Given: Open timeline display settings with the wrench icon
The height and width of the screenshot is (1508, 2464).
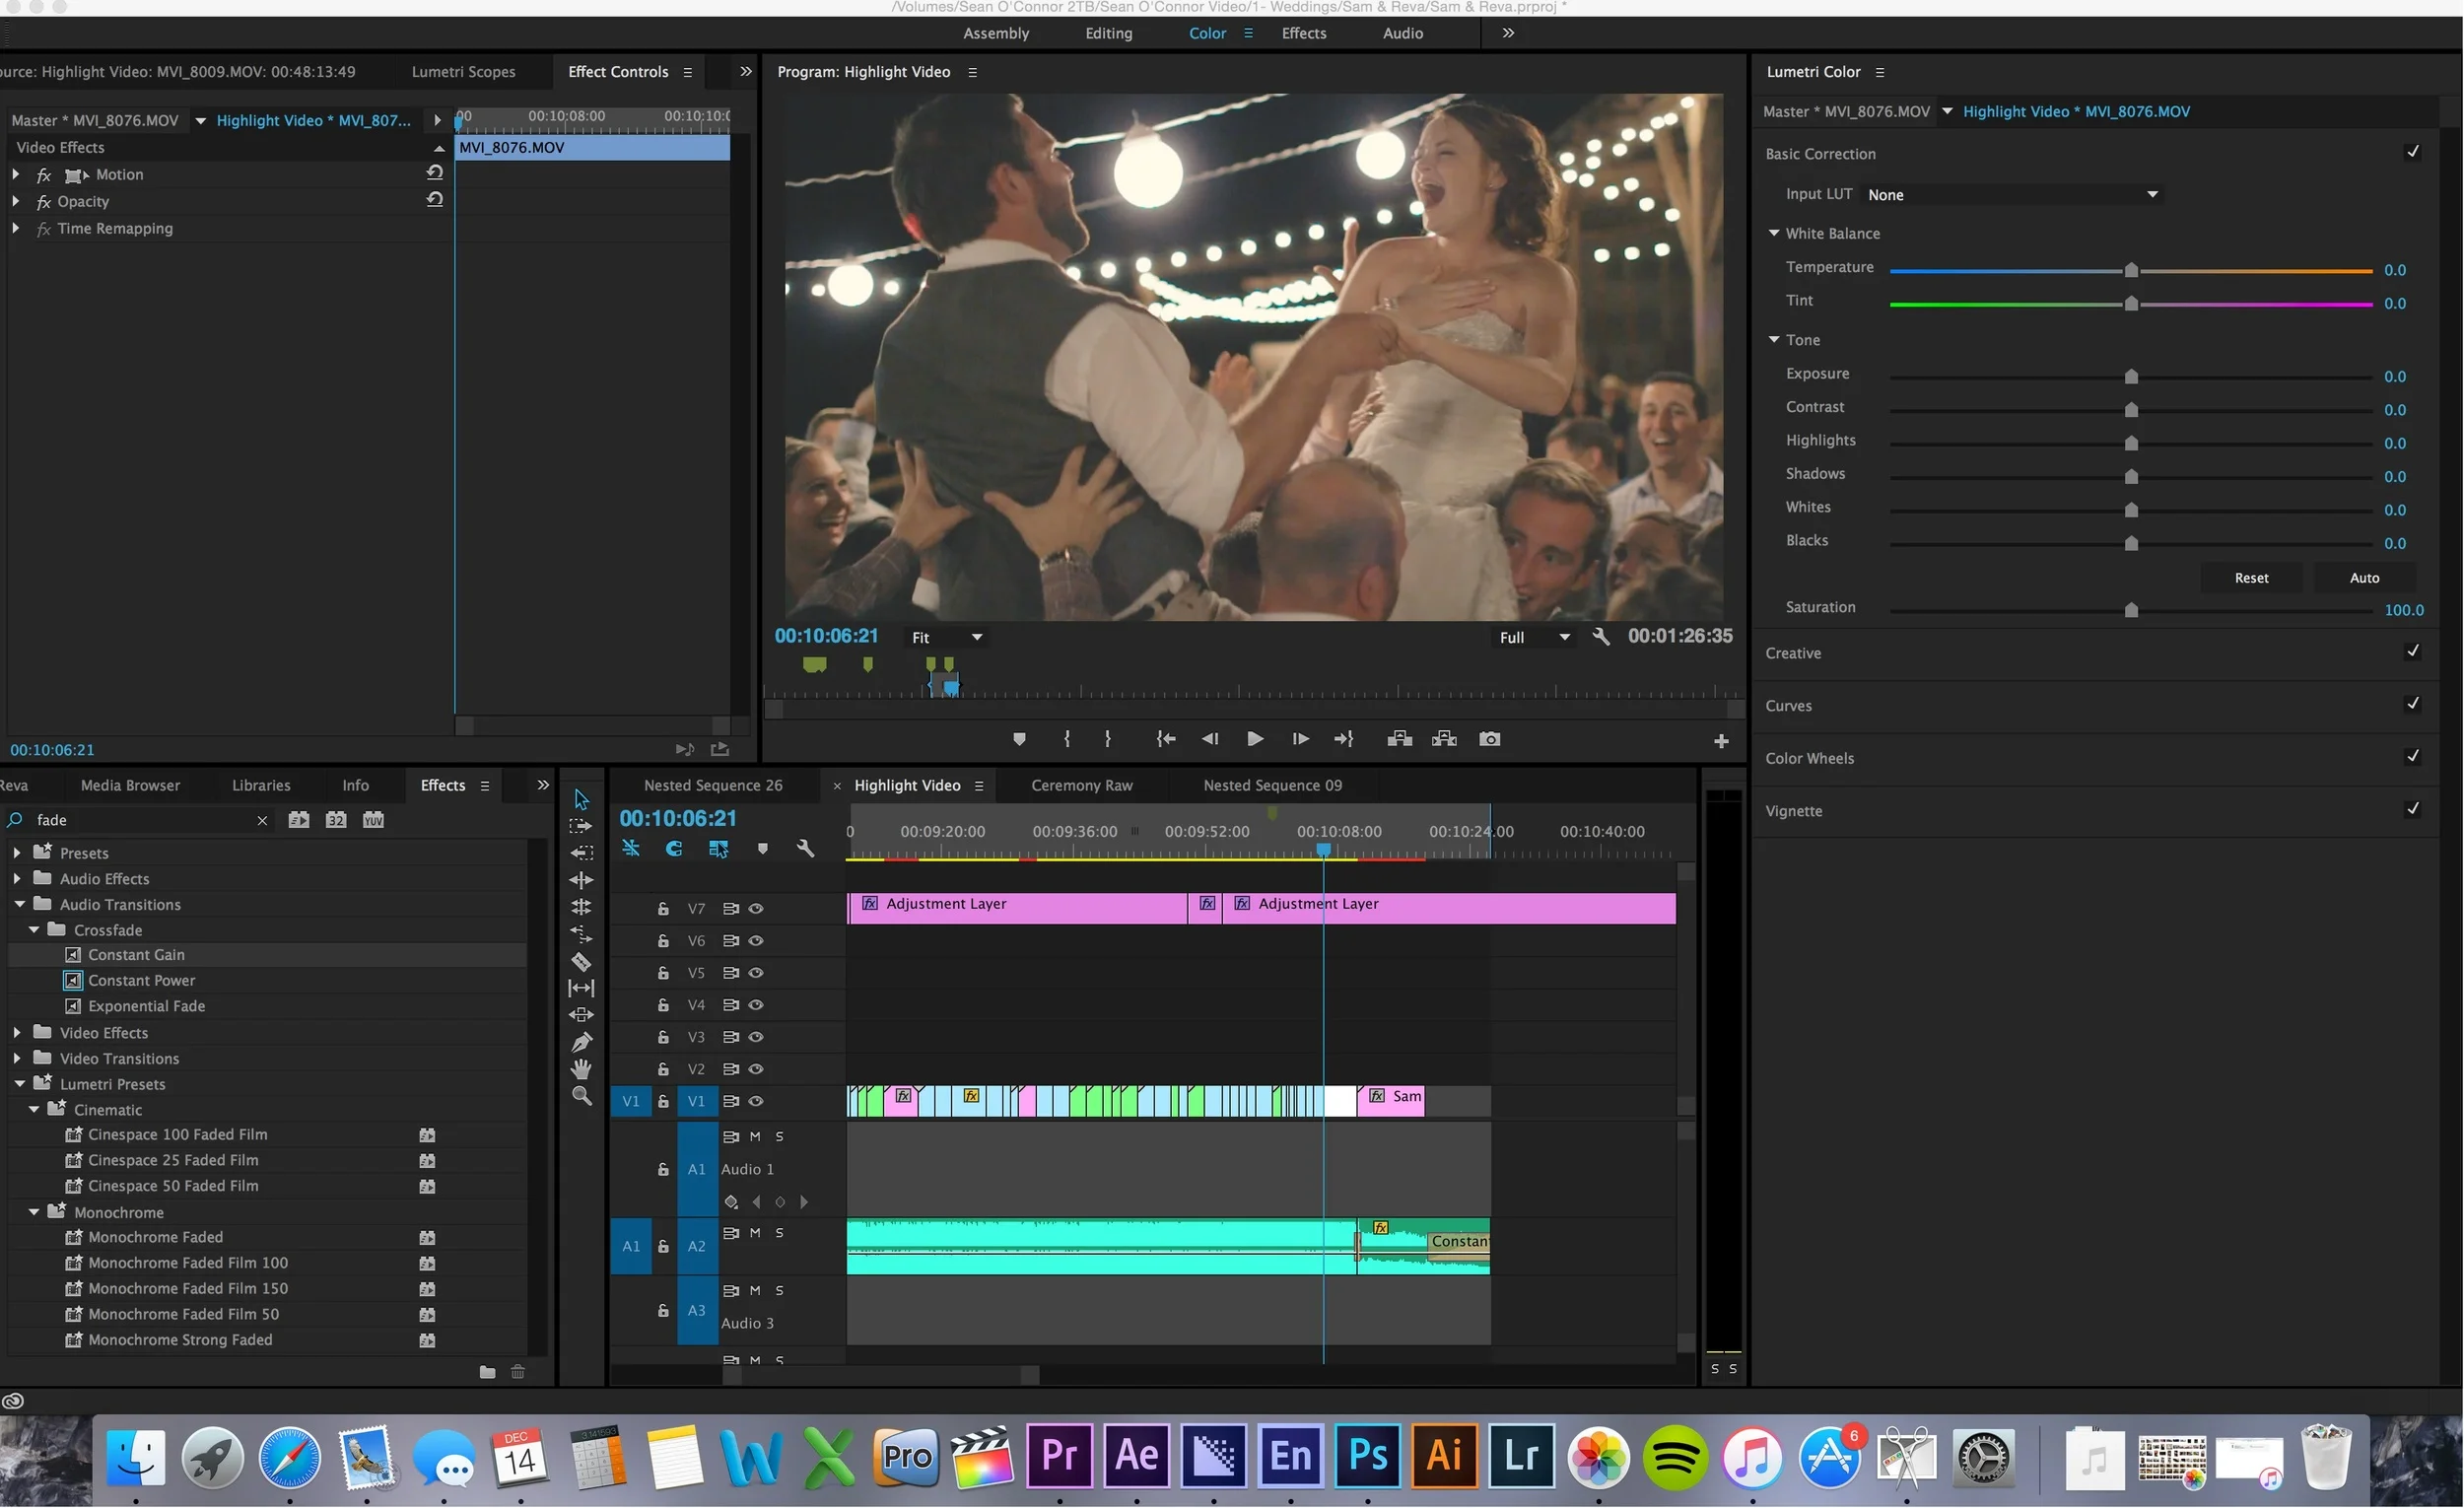Looking at the screenshot, I should coord(806,849).
